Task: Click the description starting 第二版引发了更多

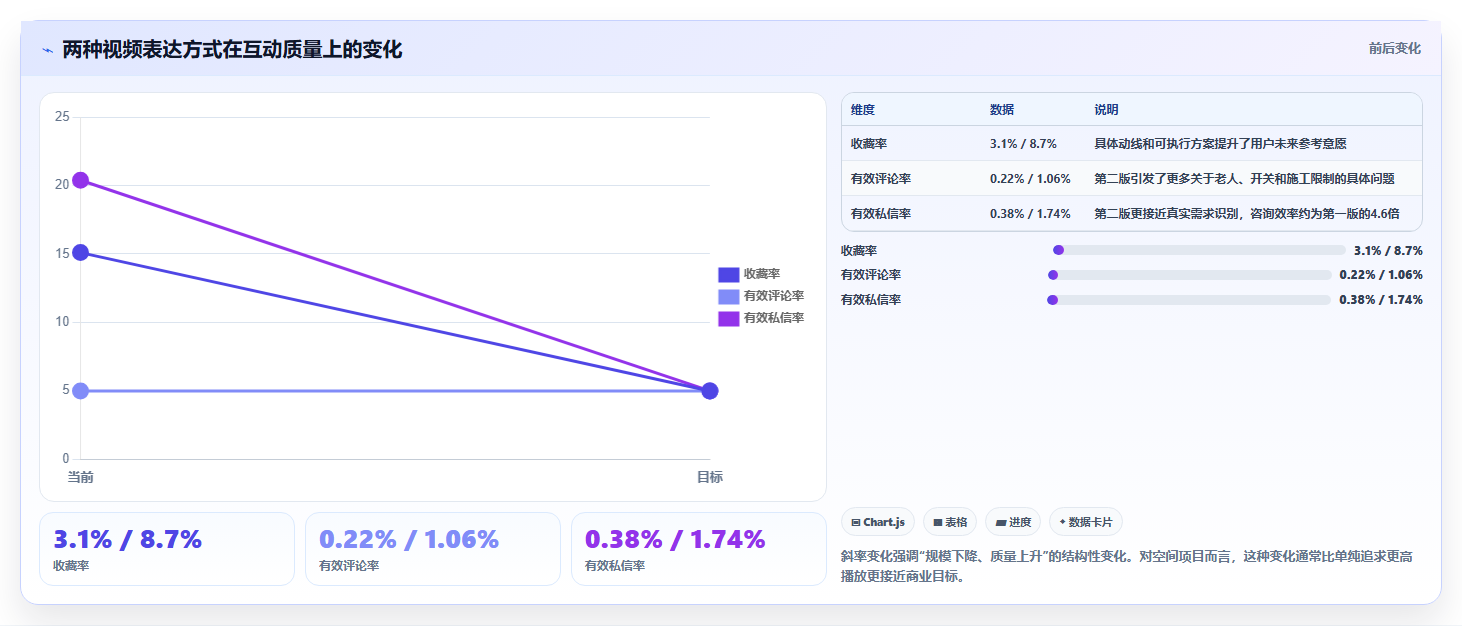Action: point(1244,179)
